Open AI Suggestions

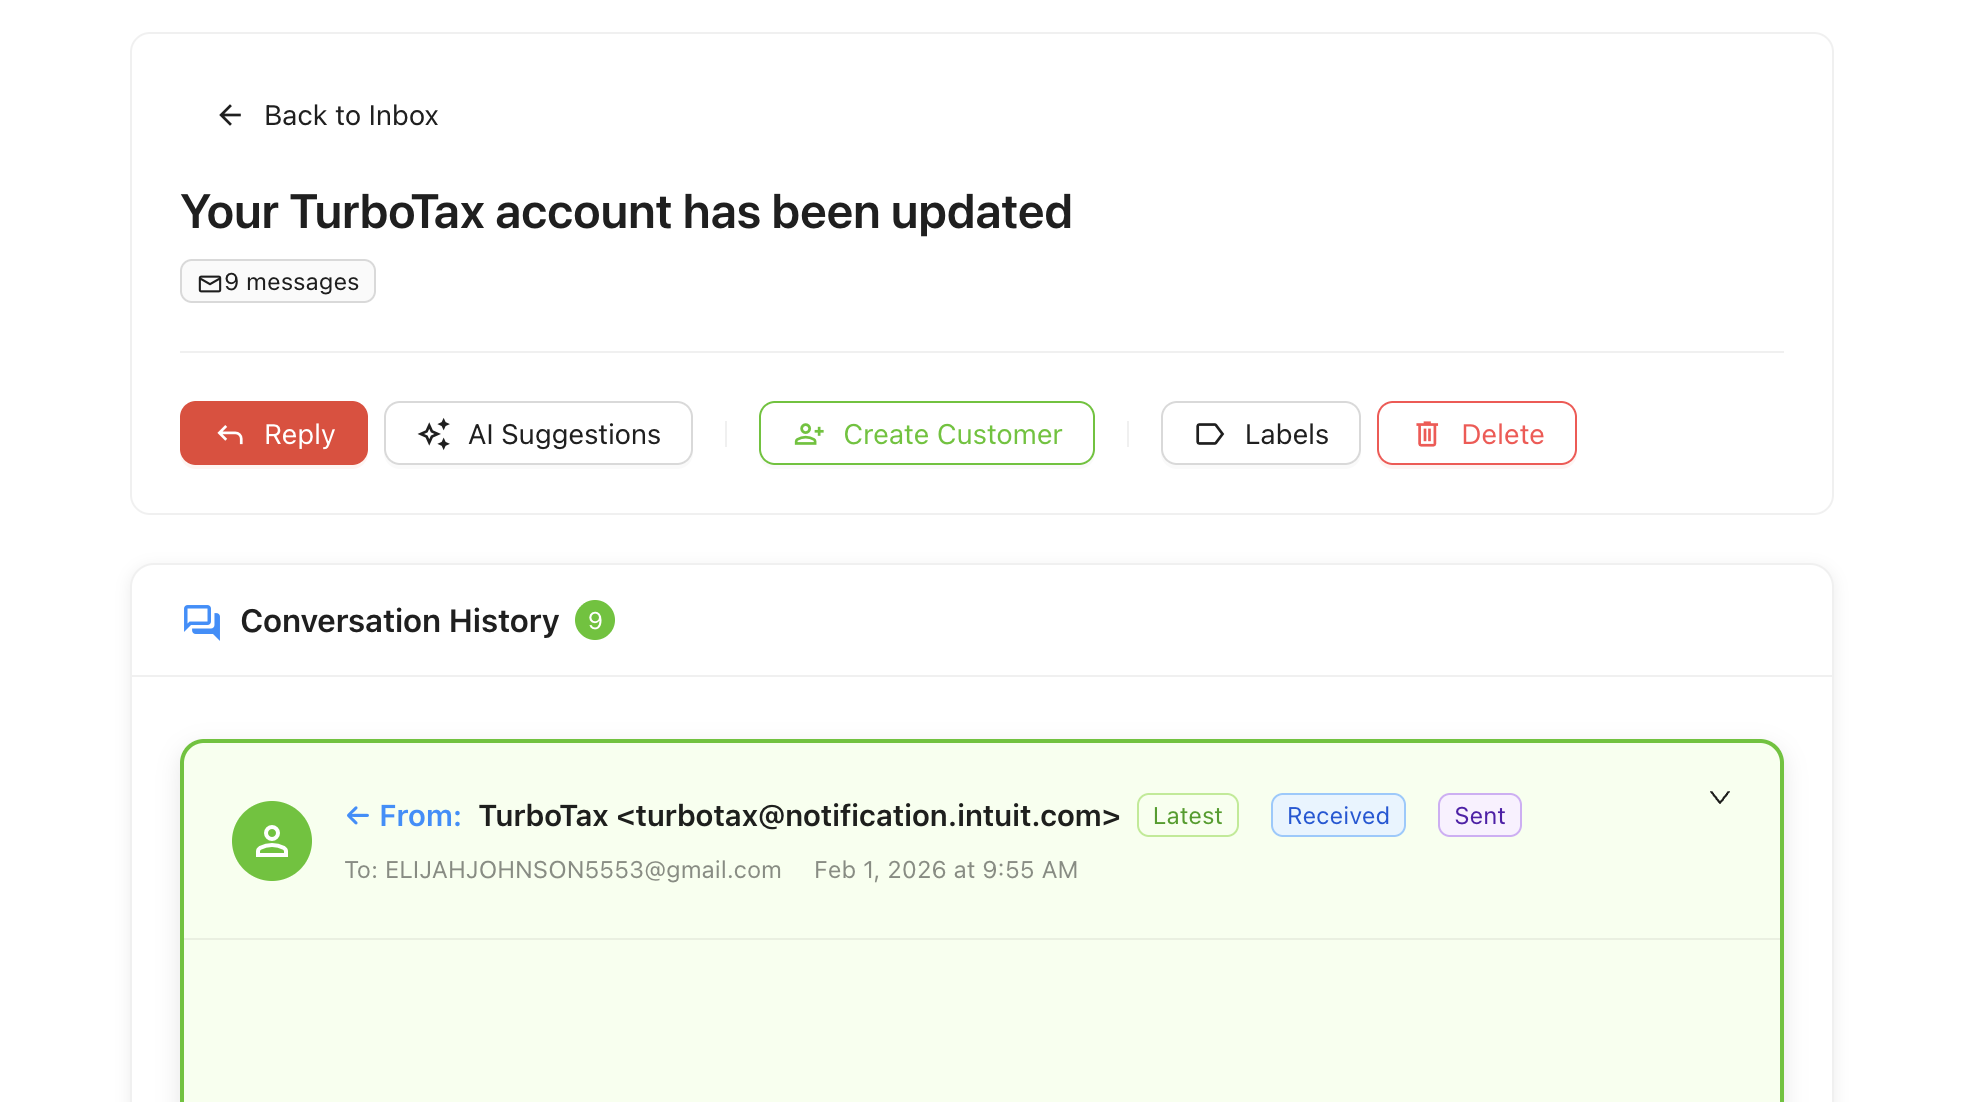[538, 434]
